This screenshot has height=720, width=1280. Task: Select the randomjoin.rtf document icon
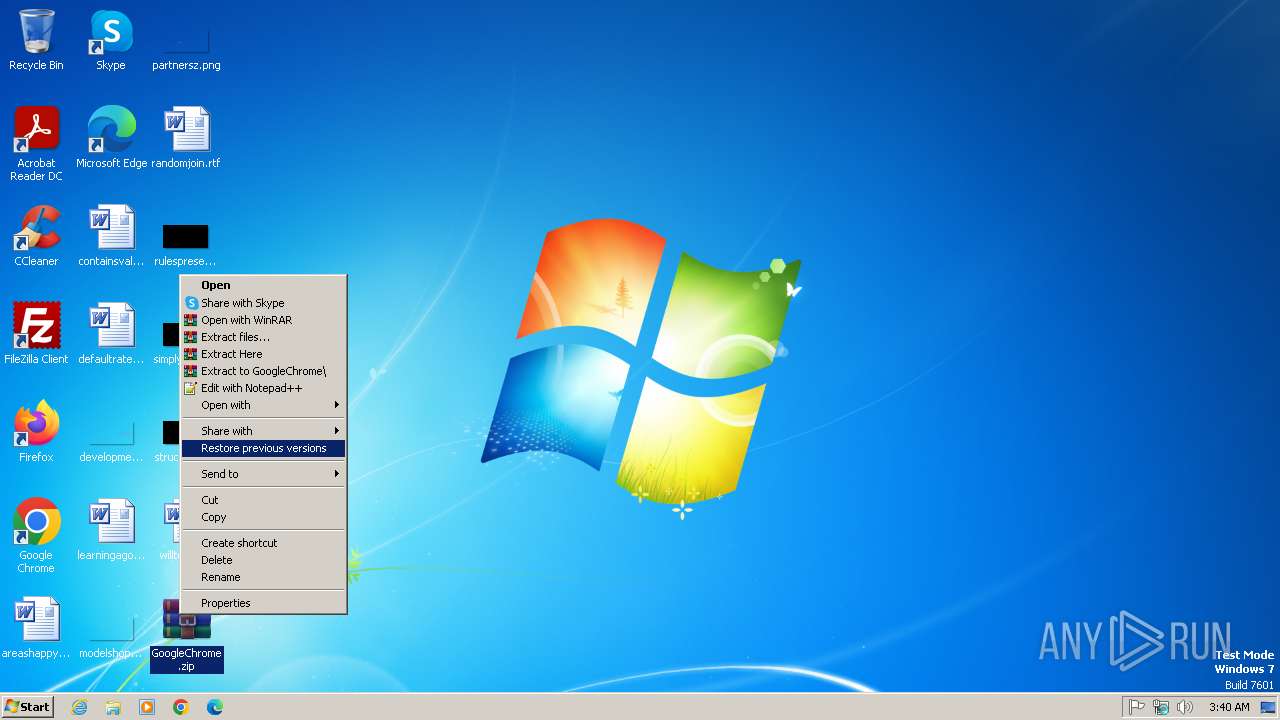point(186,138)
